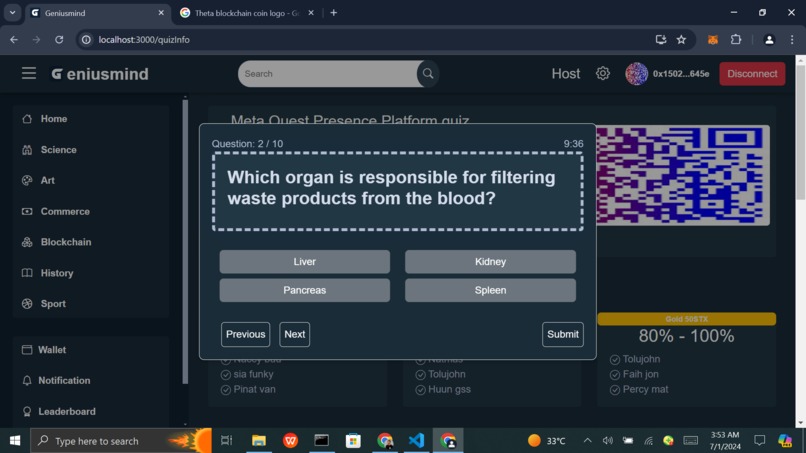The height and width of the screenshot is (453, 806).
Task: Bookmark this page with star icon
Action: coord(681,40)
